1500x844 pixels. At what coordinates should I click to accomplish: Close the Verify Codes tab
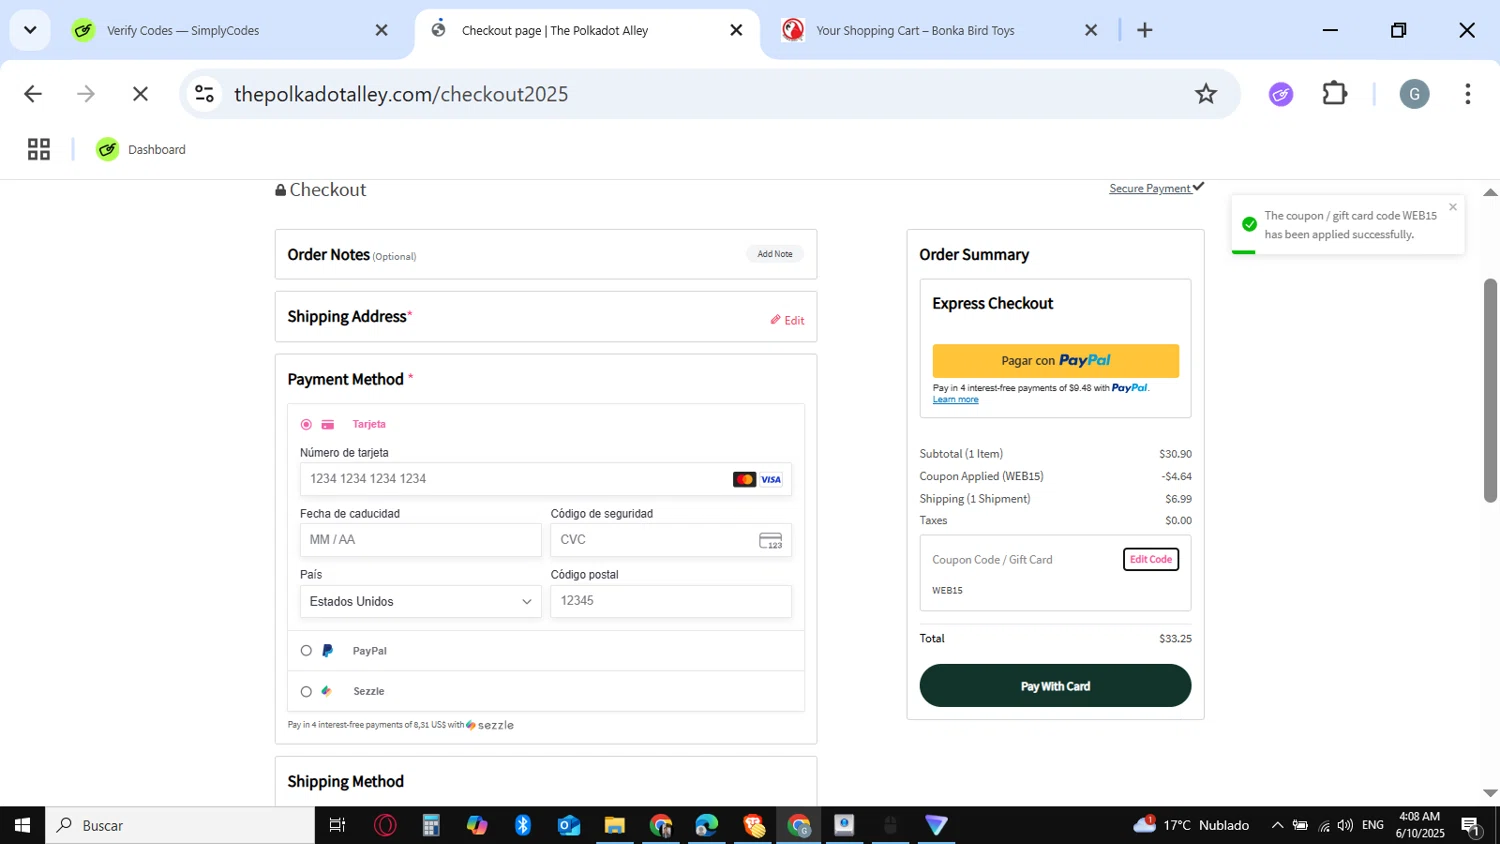[381, 30]
